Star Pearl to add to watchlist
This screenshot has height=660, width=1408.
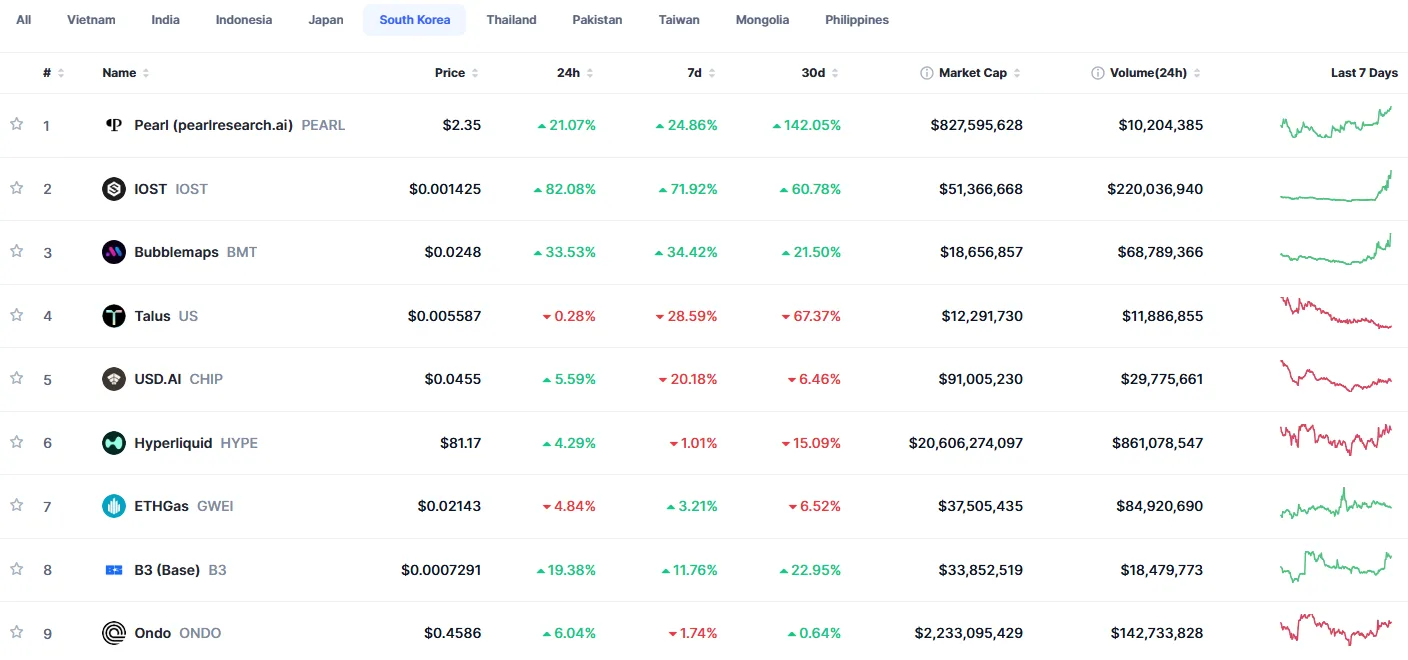[x=16, y=125]
